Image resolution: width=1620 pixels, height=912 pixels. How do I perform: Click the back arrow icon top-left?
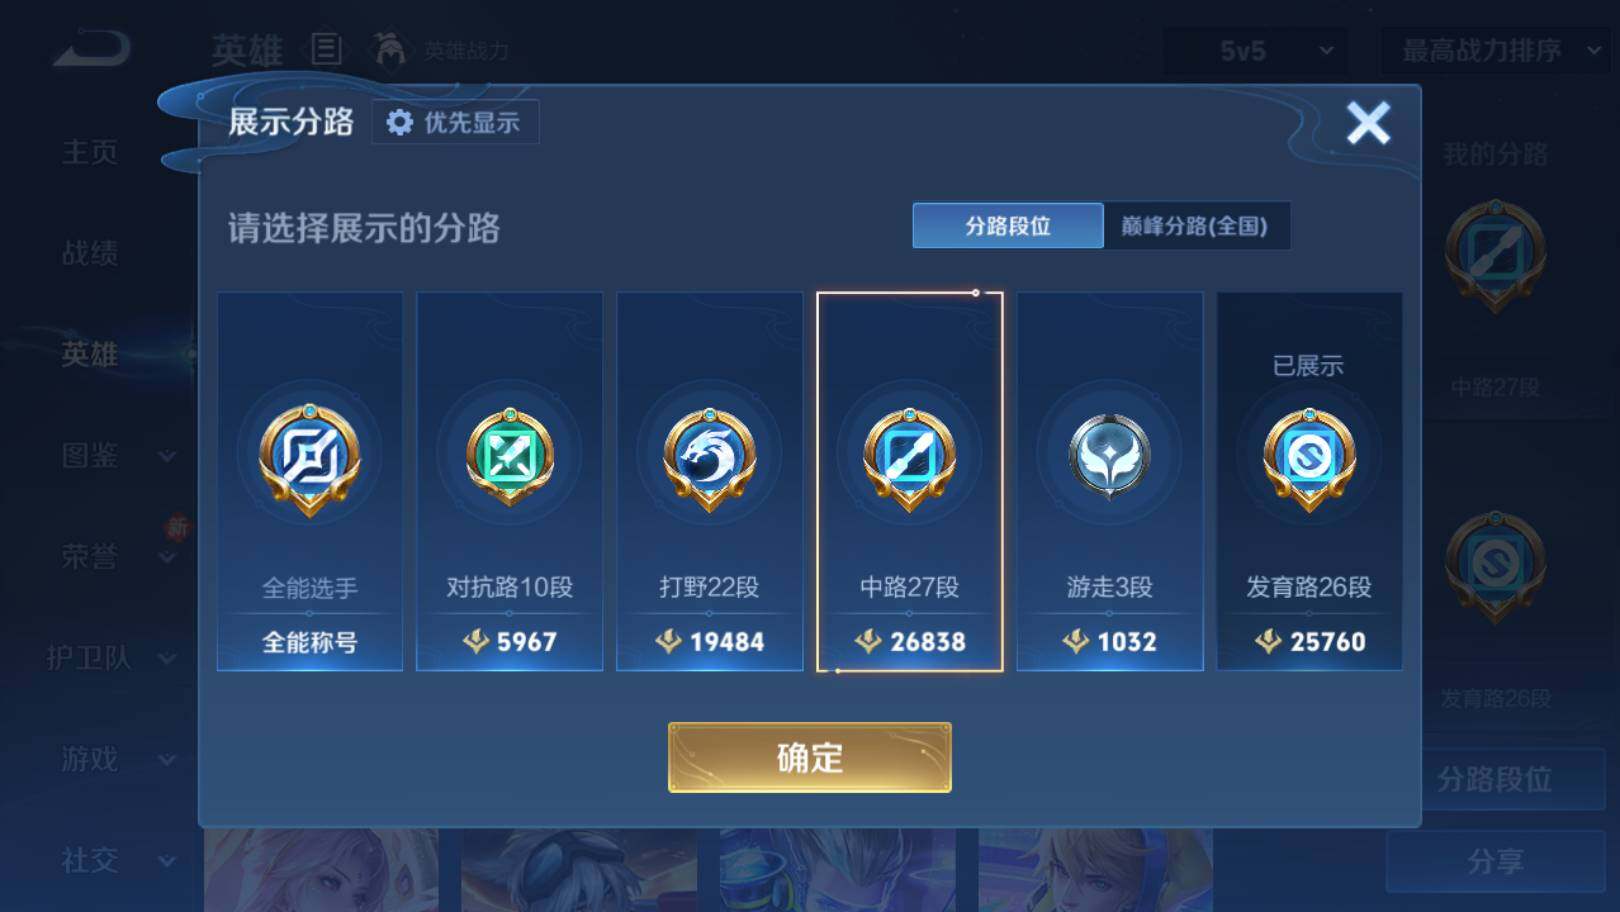coord(92,49)
